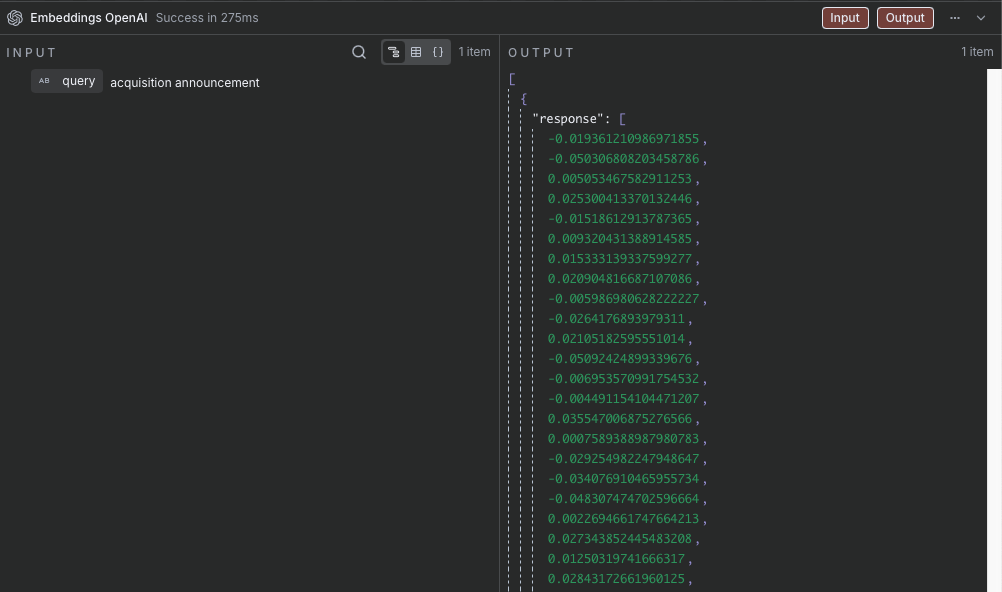Open the three-dot more options menu
Image resolution: width=1002 pixels, height=592 pixels.
pyautogui.click(x=955, y=18)
